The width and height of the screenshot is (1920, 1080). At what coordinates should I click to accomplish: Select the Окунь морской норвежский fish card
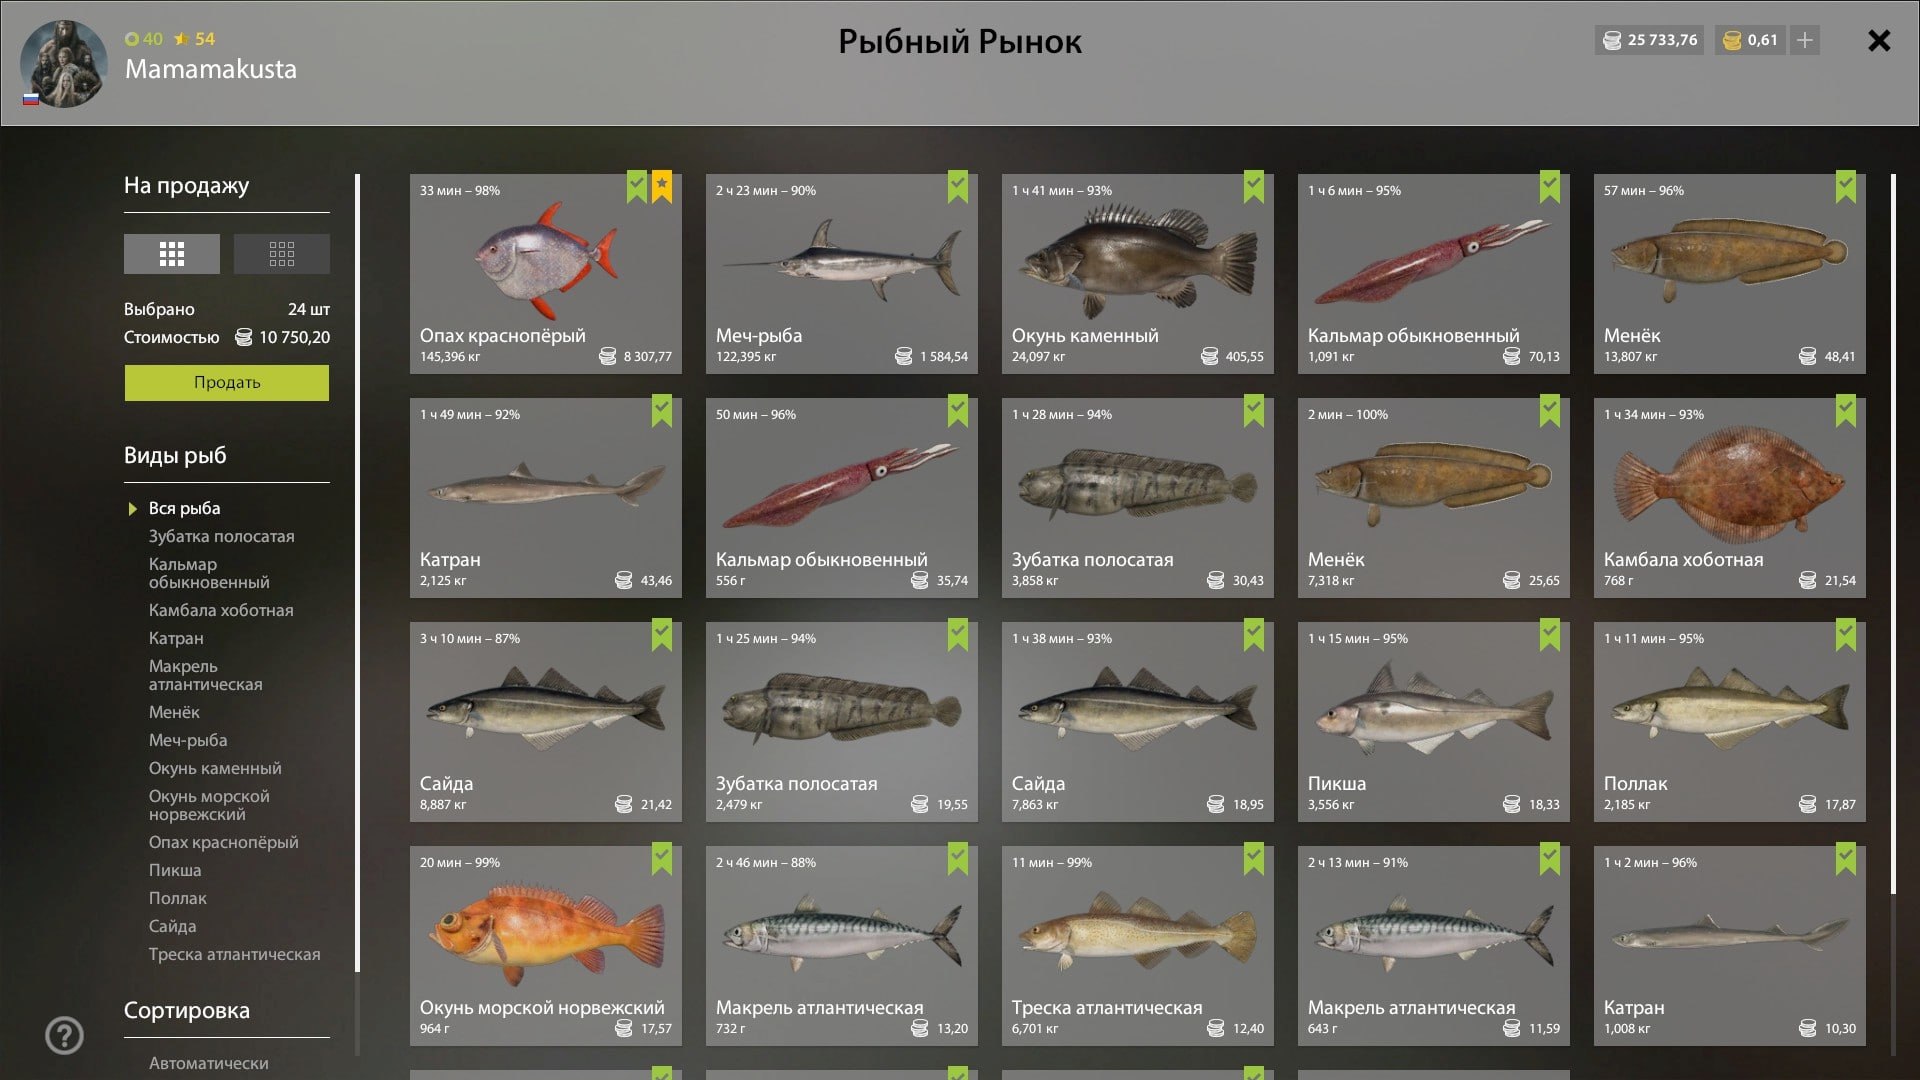[x=546, y=946]
